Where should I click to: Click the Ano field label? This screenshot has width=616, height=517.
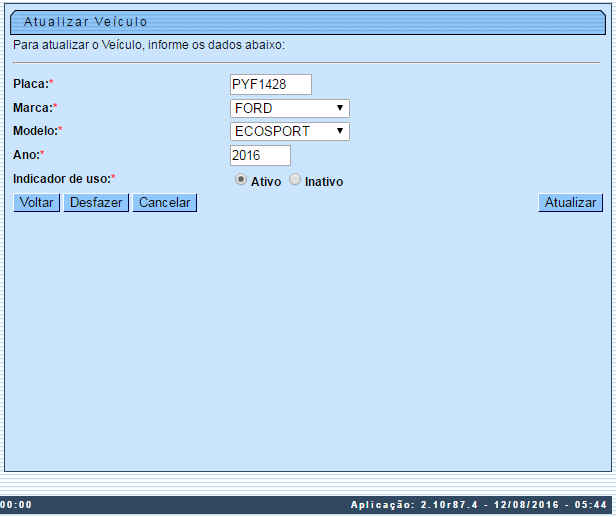[26, 154]
